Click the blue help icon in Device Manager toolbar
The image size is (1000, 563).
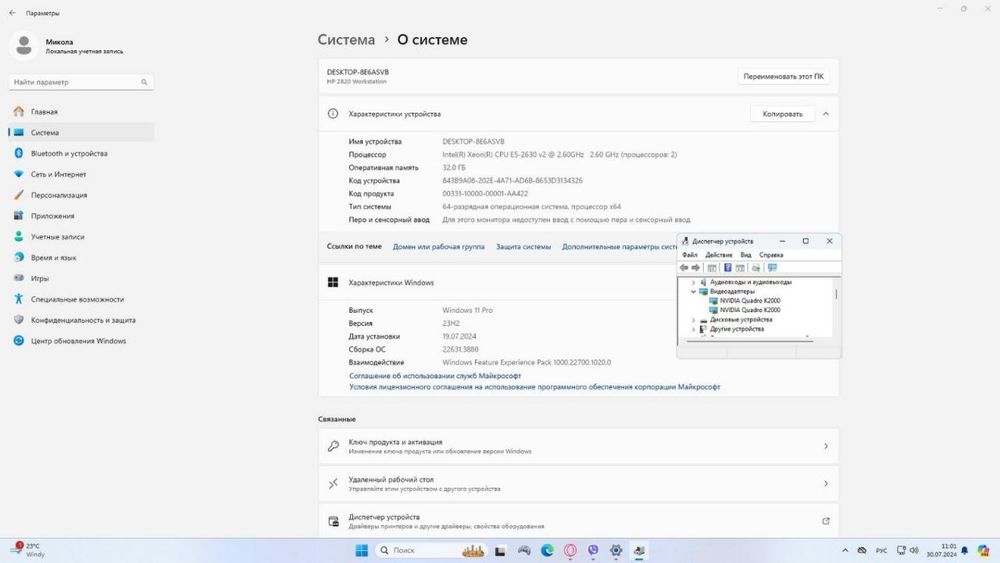tap(727, 268)
